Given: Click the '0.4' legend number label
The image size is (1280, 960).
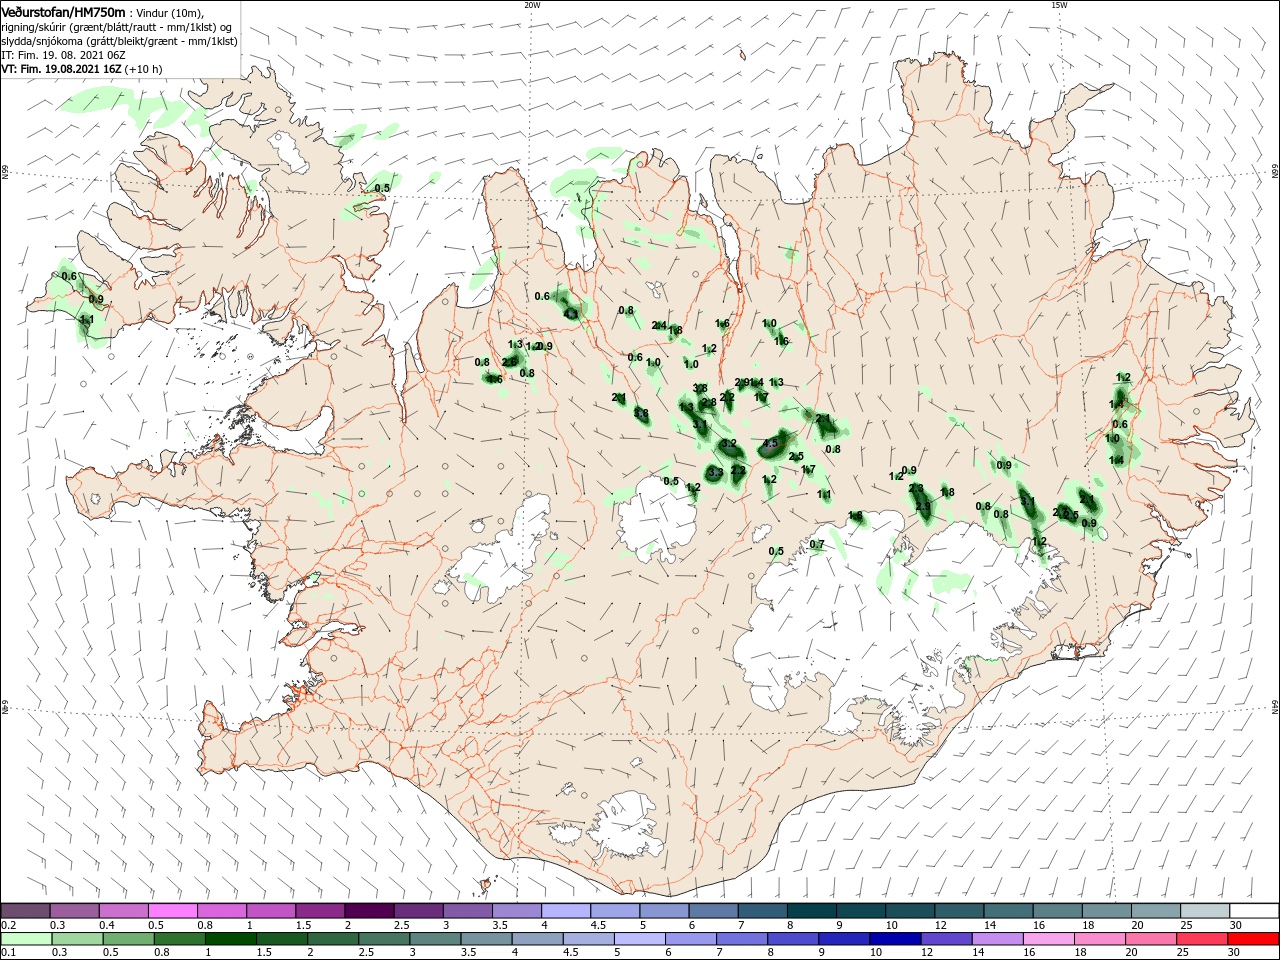Looking at the screenshot, I should pos(107,925).
